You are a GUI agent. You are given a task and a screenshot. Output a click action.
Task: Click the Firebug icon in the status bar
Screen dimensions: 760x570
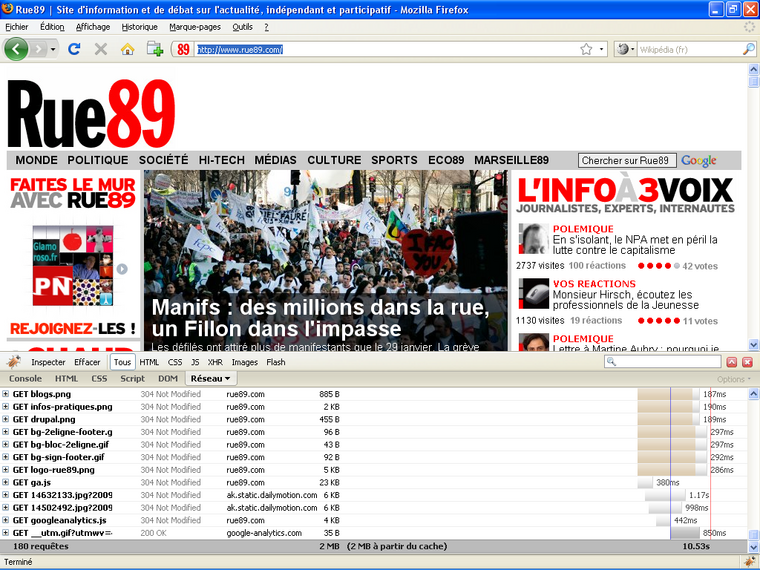[749, 562]
